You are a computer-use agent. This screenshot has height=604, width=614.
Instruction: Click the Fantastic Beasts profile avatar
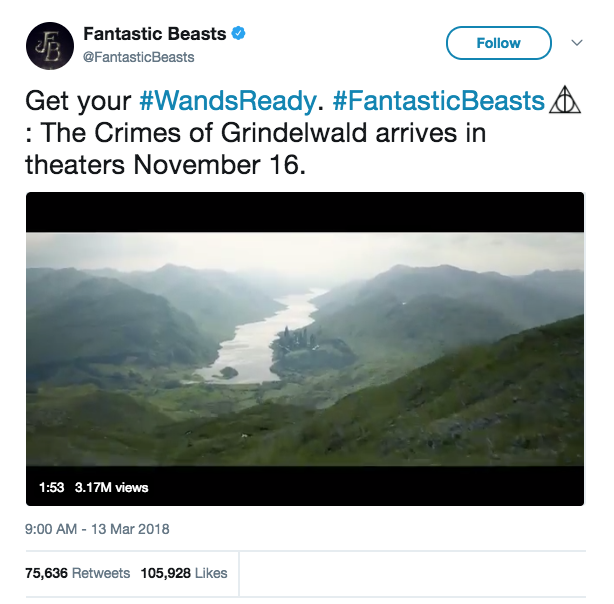coord(50,47)
